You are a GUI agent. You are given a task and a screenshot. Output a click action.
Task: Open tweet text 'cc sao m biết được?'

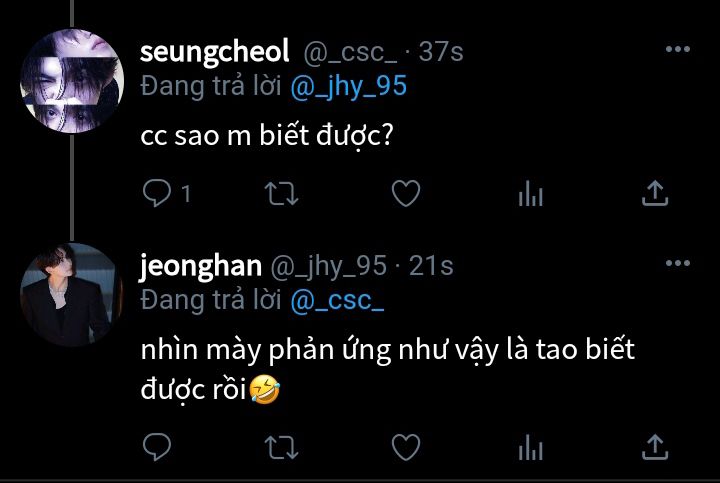[267, 136]
